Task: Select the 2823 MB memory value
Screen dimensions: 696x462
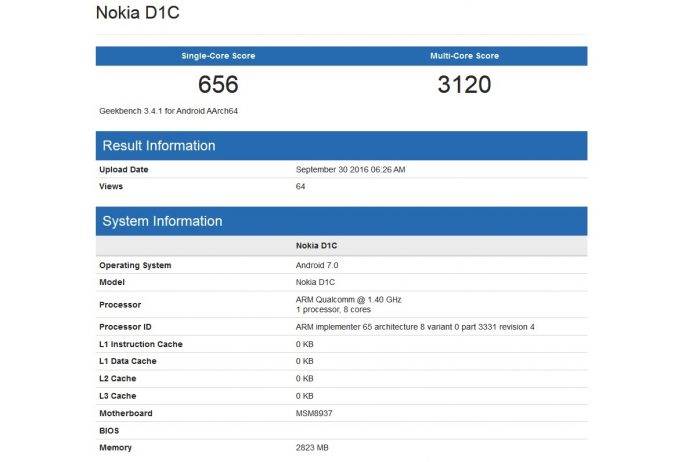Action: click(312, 448)
